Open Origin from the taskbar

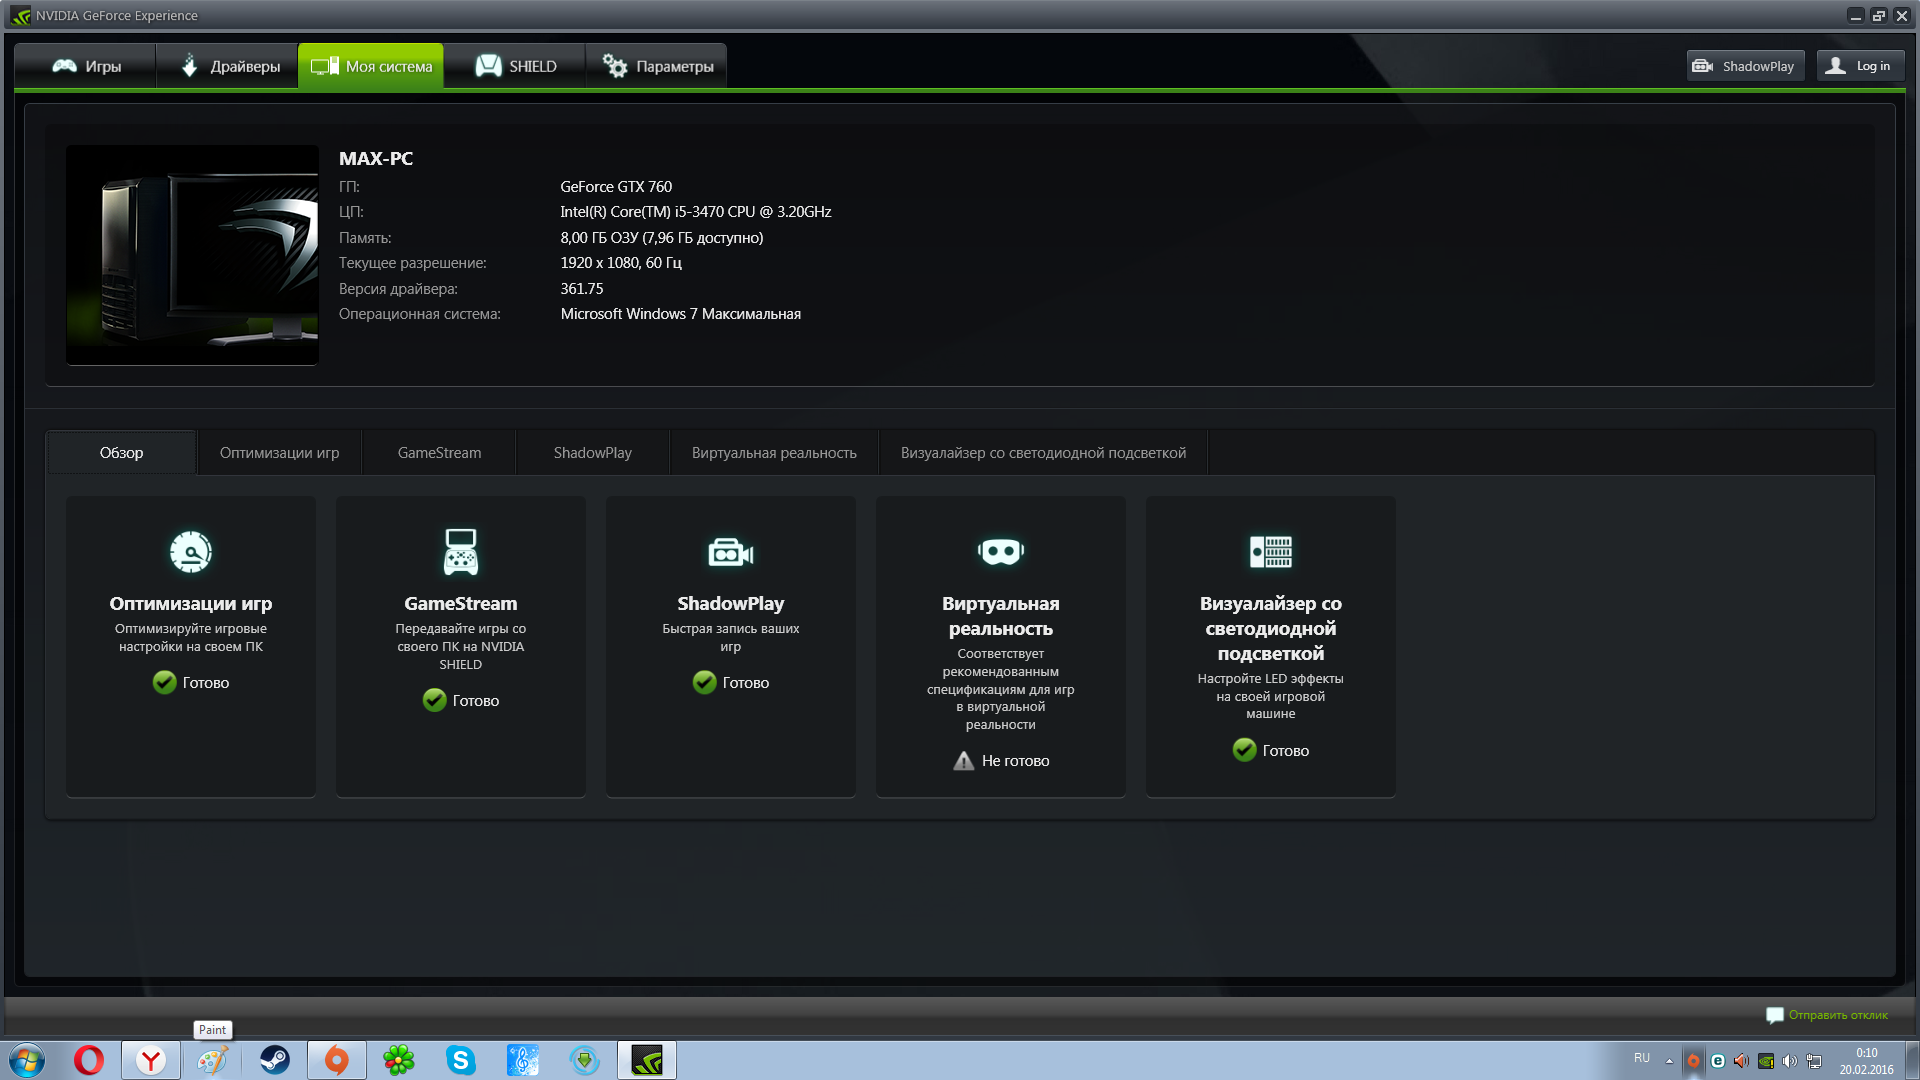point(337,1060)
